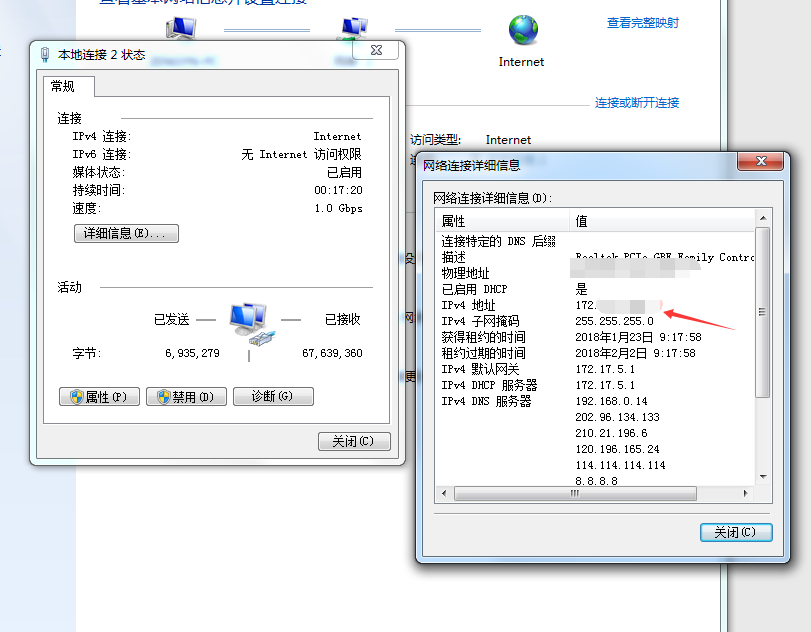The height and width of the screenshot is (632, 811).
Task: Click the vertical scrollbar thumb in details list
Action: tap(762, 312)
